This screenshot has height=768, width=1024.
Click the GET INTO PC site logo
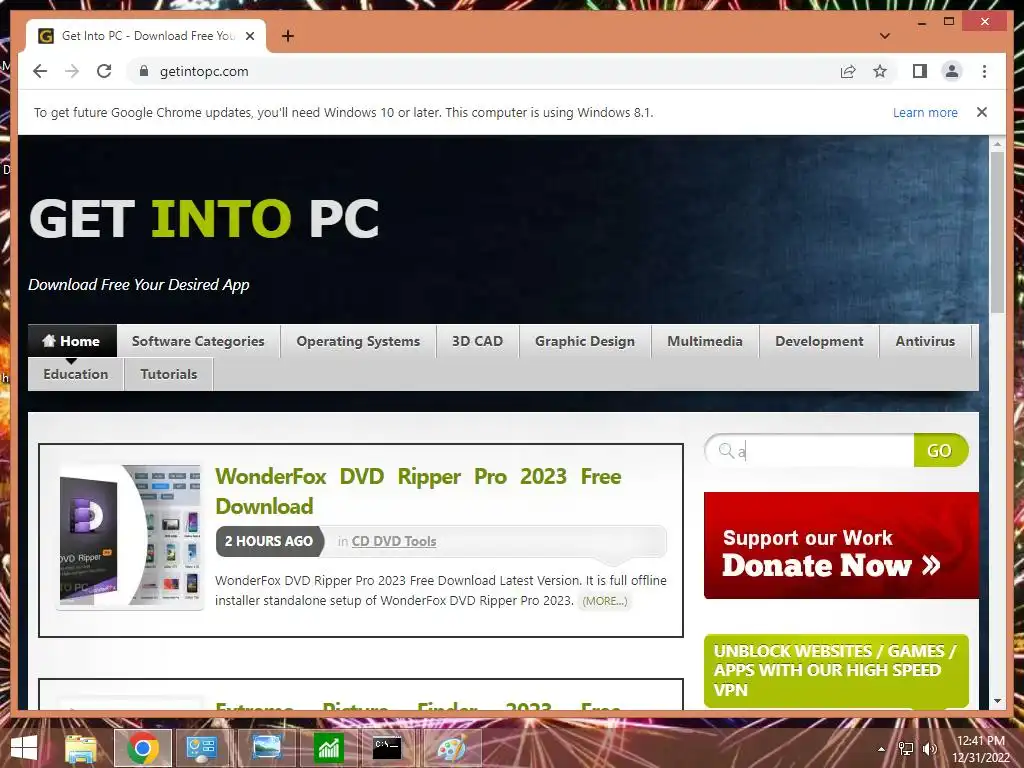coord(204,219)
